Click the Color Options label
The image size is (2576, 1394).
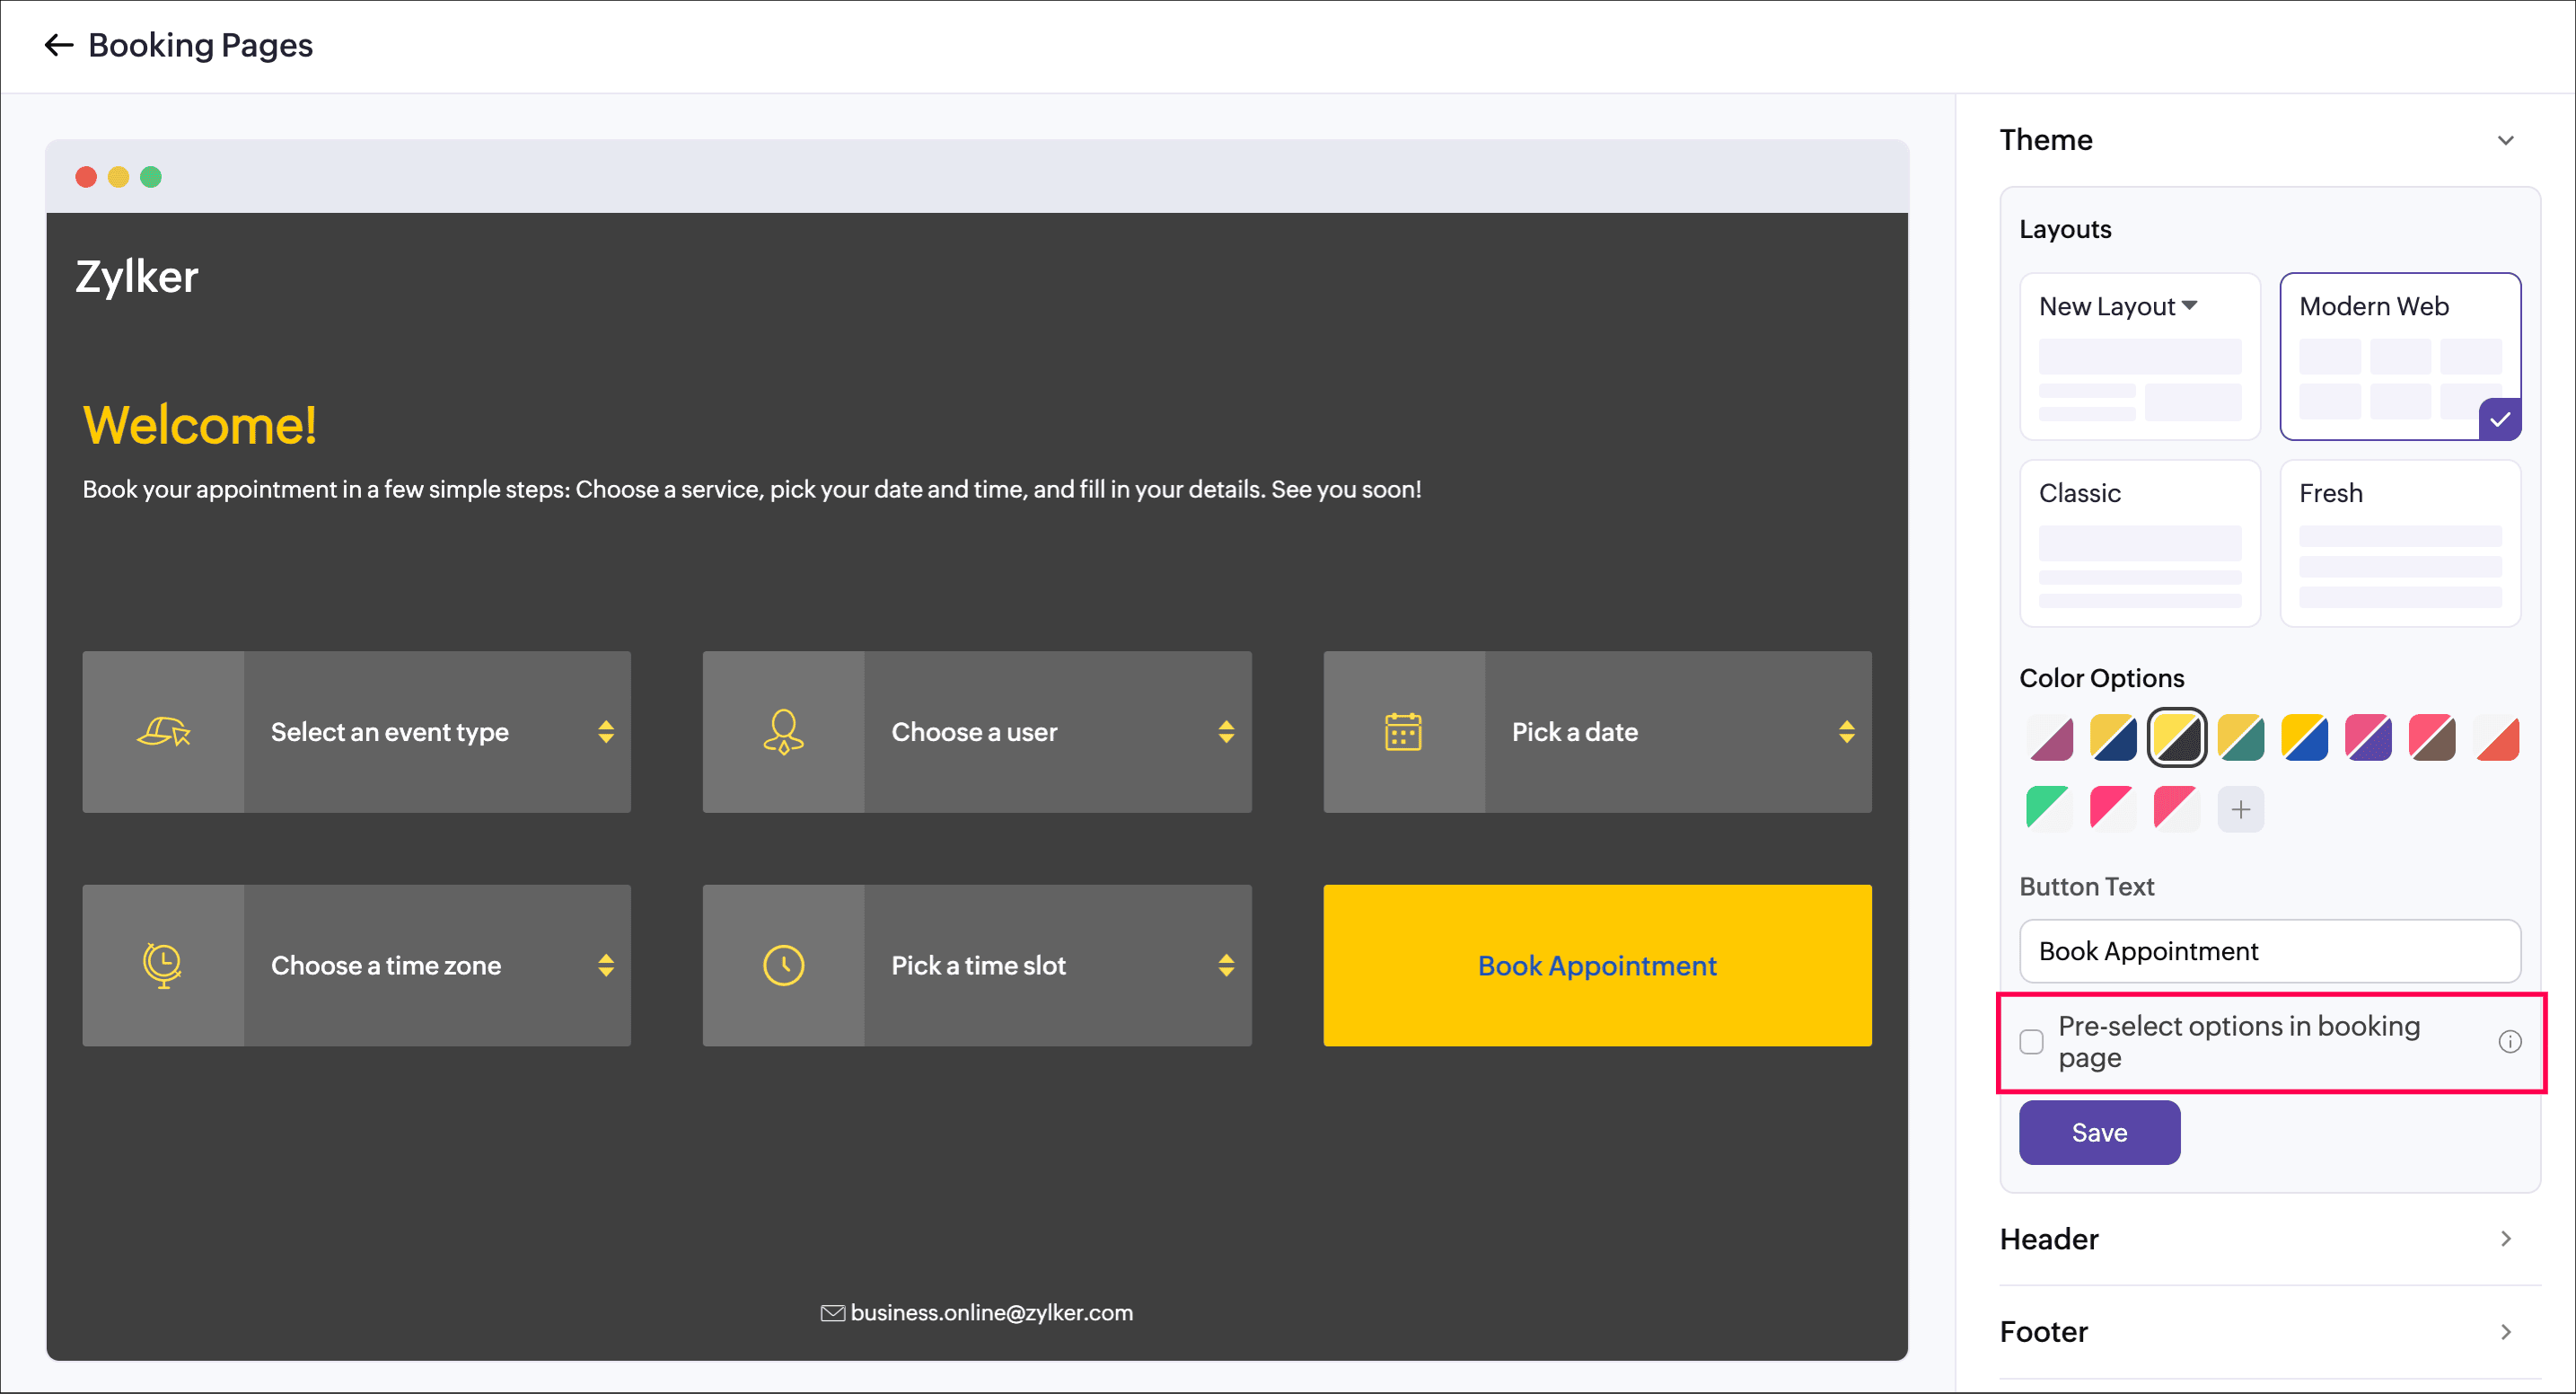[x=2101, y=678]
